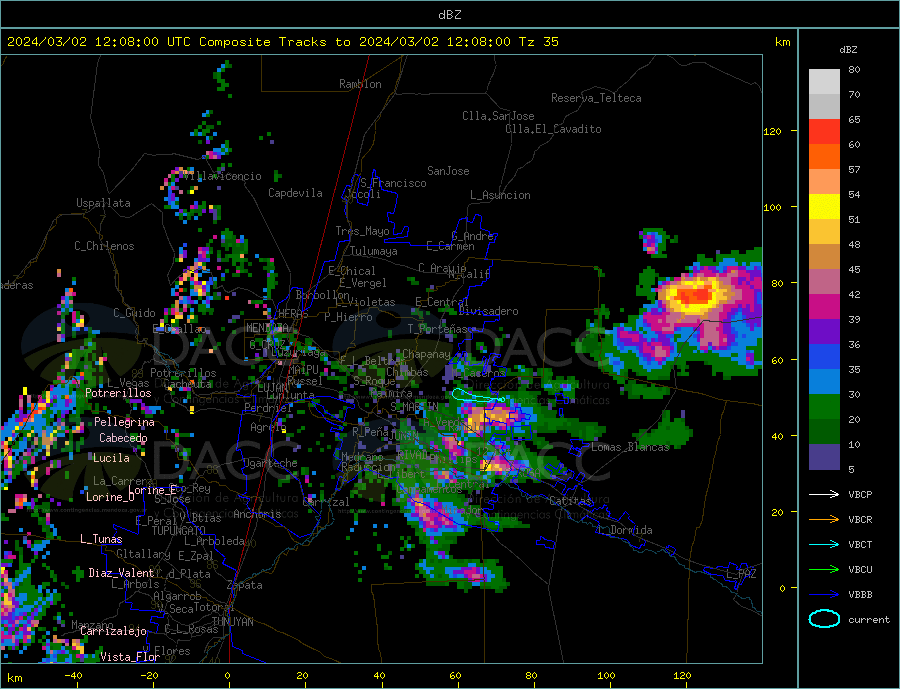
Task: Click the C_Chilenos place label
Action: pyautogui.click(x=104, y=246)
